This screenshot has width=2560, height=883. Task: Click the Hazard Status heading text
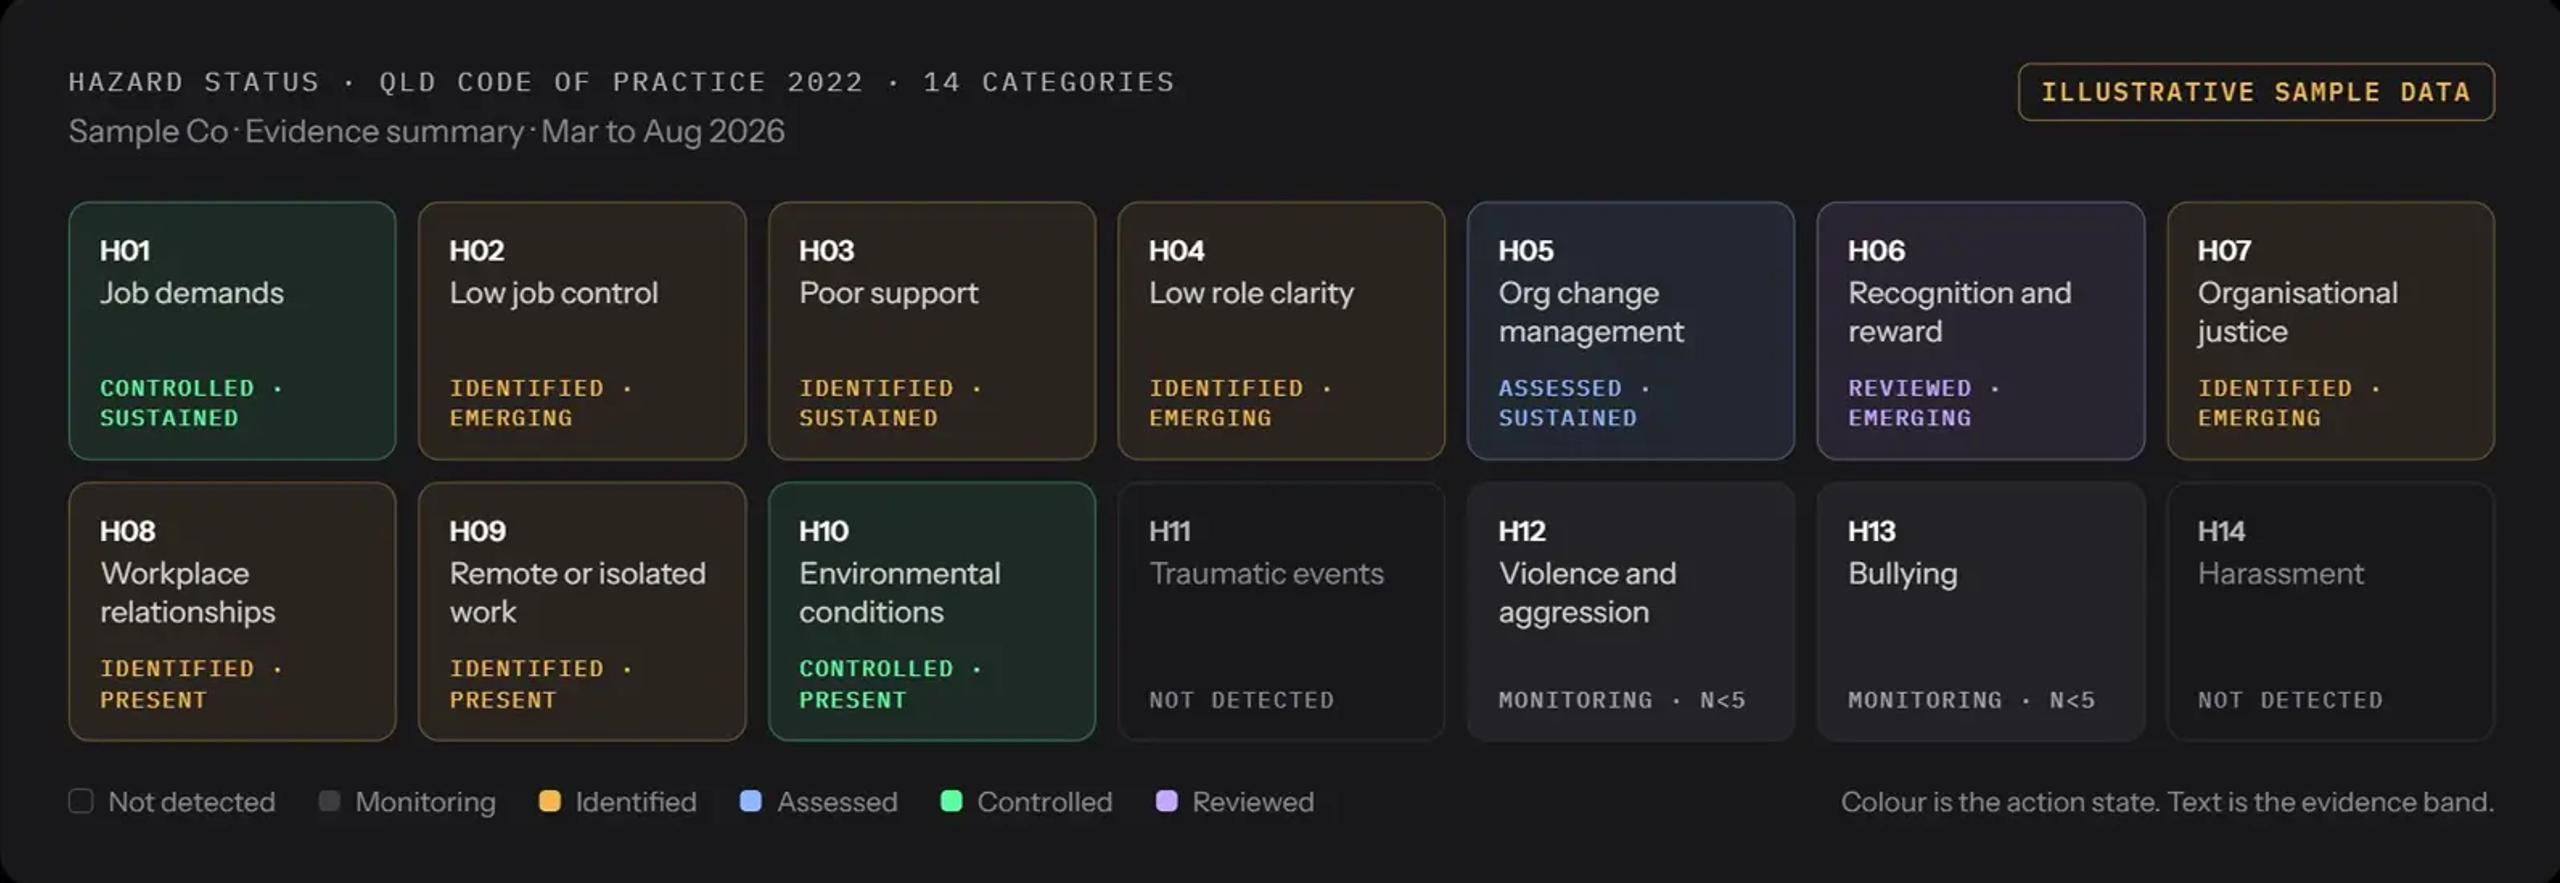coord(622,82)
